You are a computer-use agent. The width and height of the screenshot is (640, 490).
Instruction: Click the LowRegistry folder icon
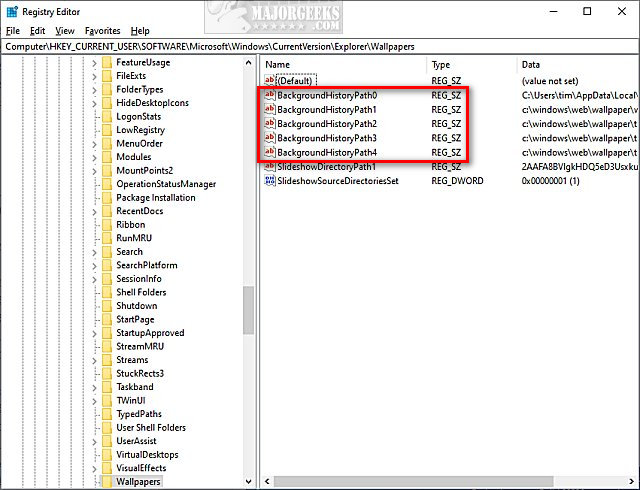pos(107,130)
